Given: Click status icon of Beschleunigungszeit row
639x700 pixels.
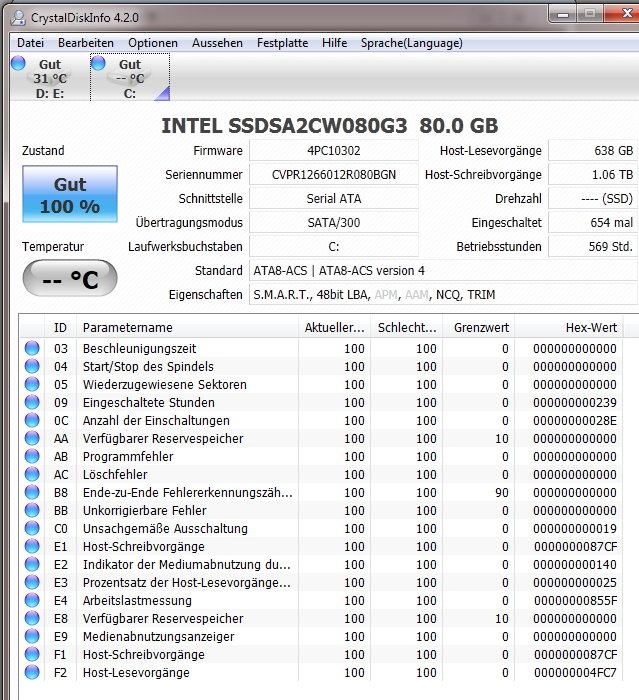Looking at the screenshot, I should [x=32, y=348].
